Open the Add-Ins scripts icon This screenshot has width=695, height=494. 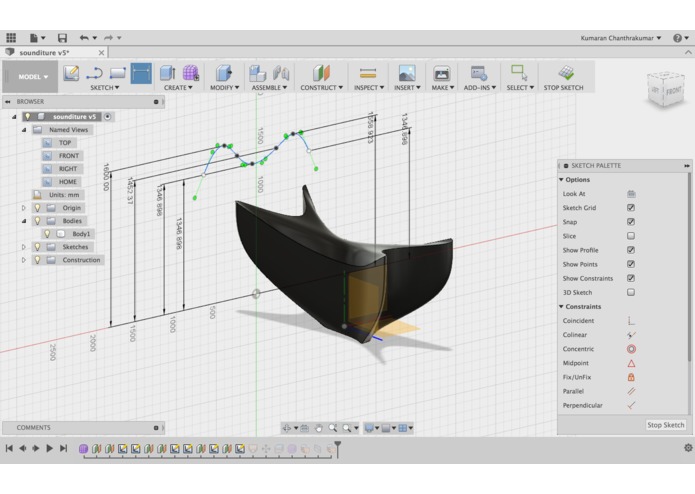coord(479,73)
